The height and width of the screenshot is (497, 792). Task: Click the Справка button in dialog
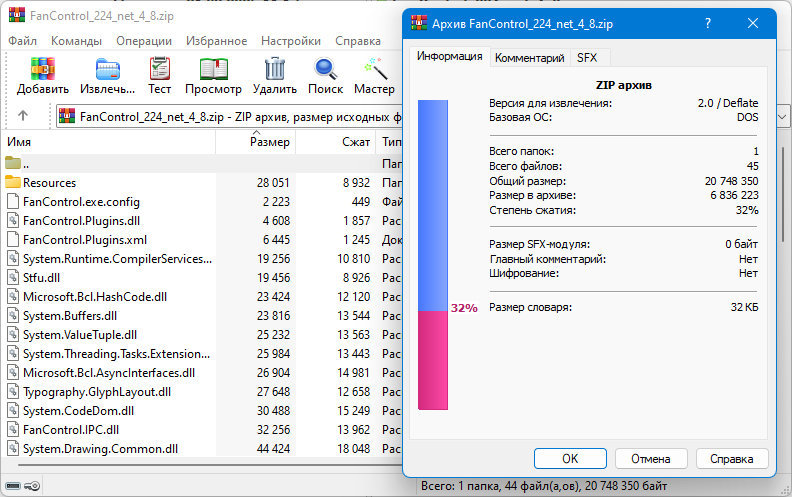tap(732, 459)
